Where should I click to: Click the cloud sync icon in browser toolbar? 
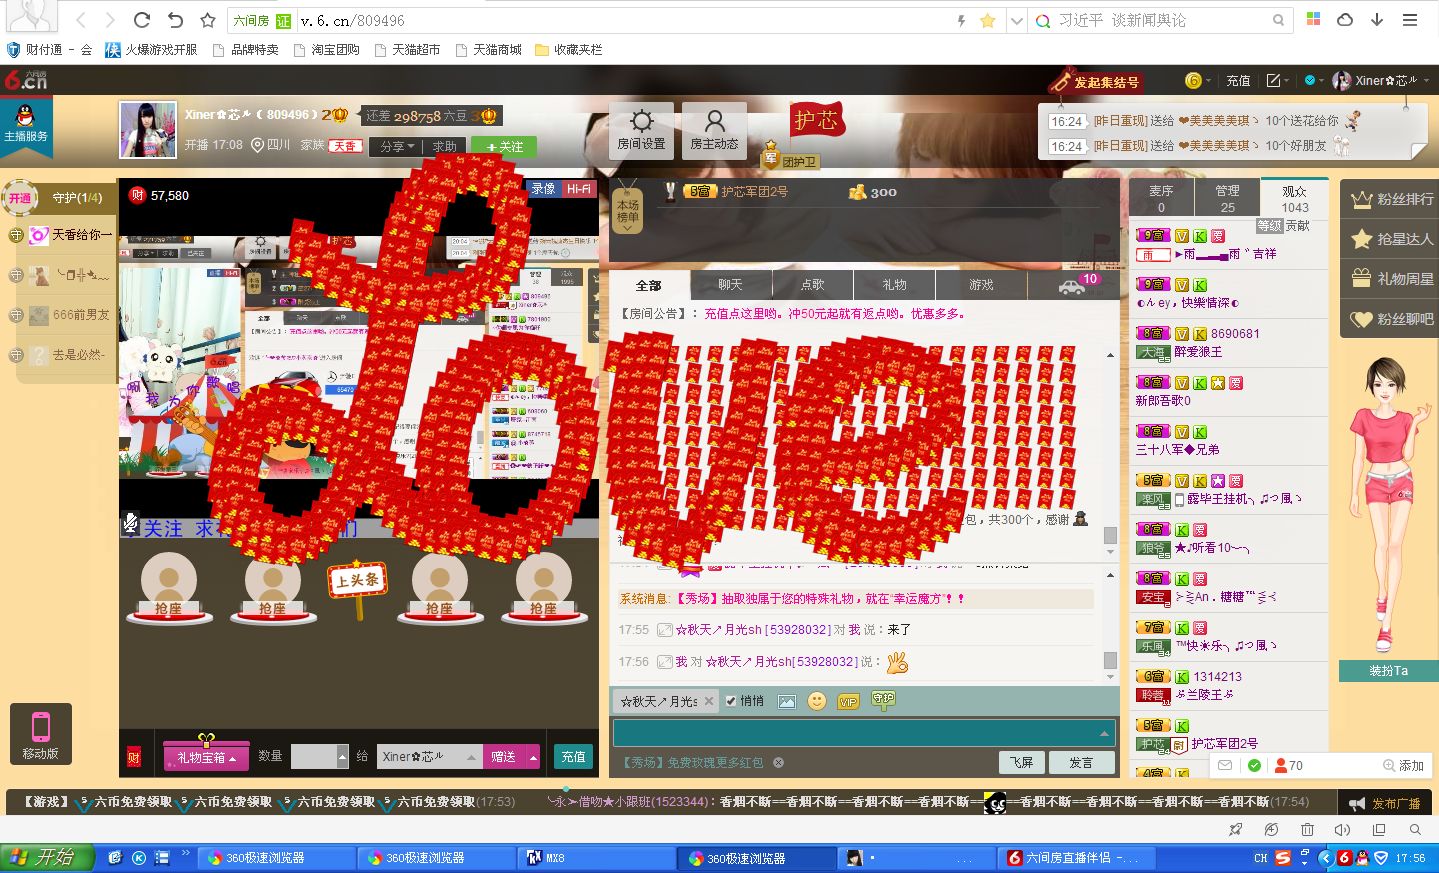pyautogui.click(x=1345, y=19)
